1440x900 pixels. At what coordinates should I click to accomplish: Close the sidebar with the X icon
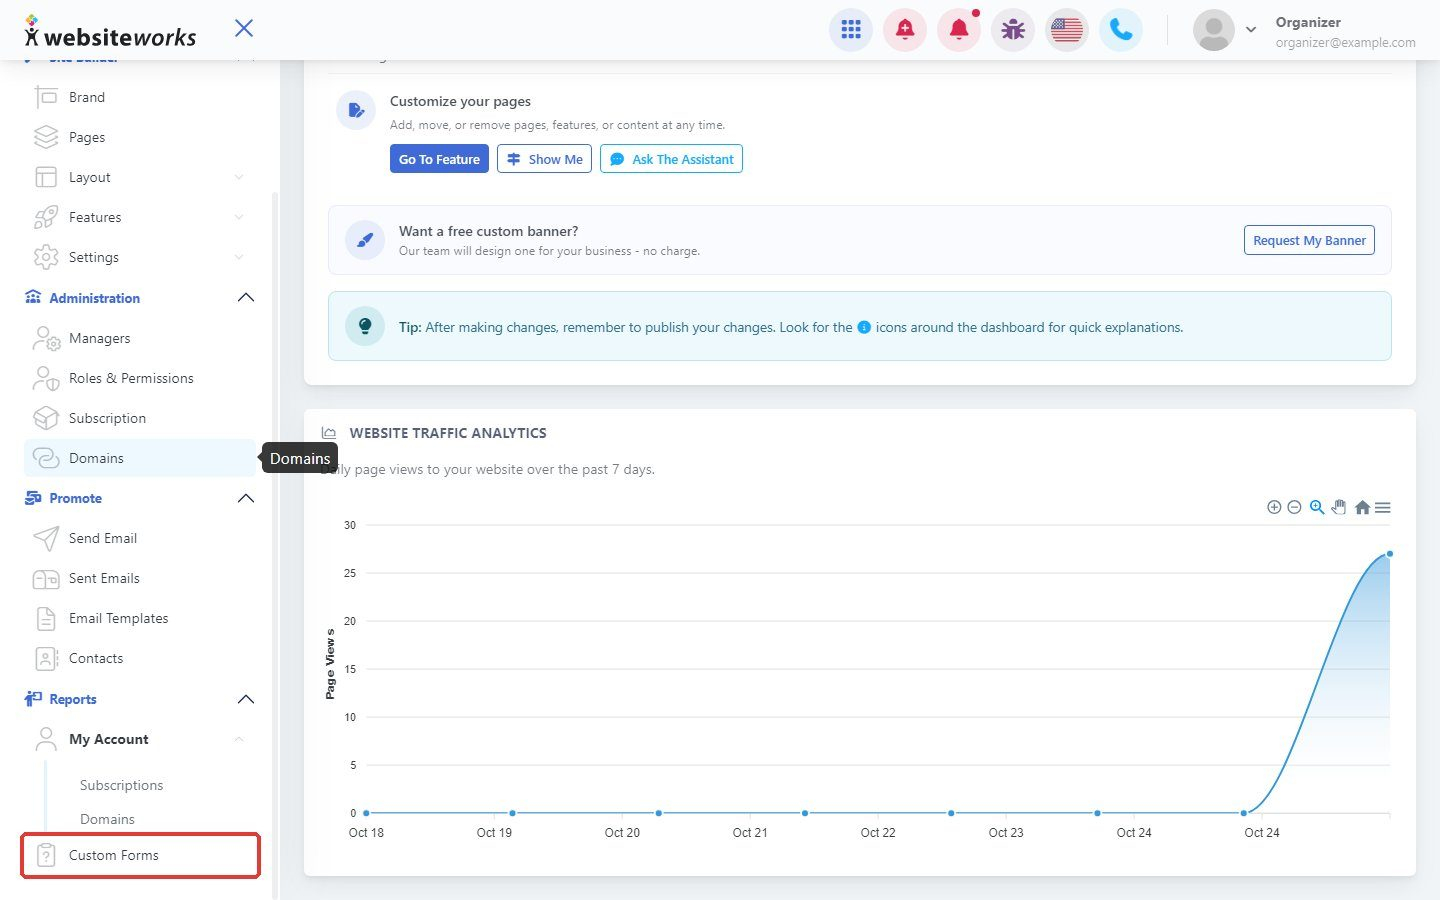click(x=244, y=28)
